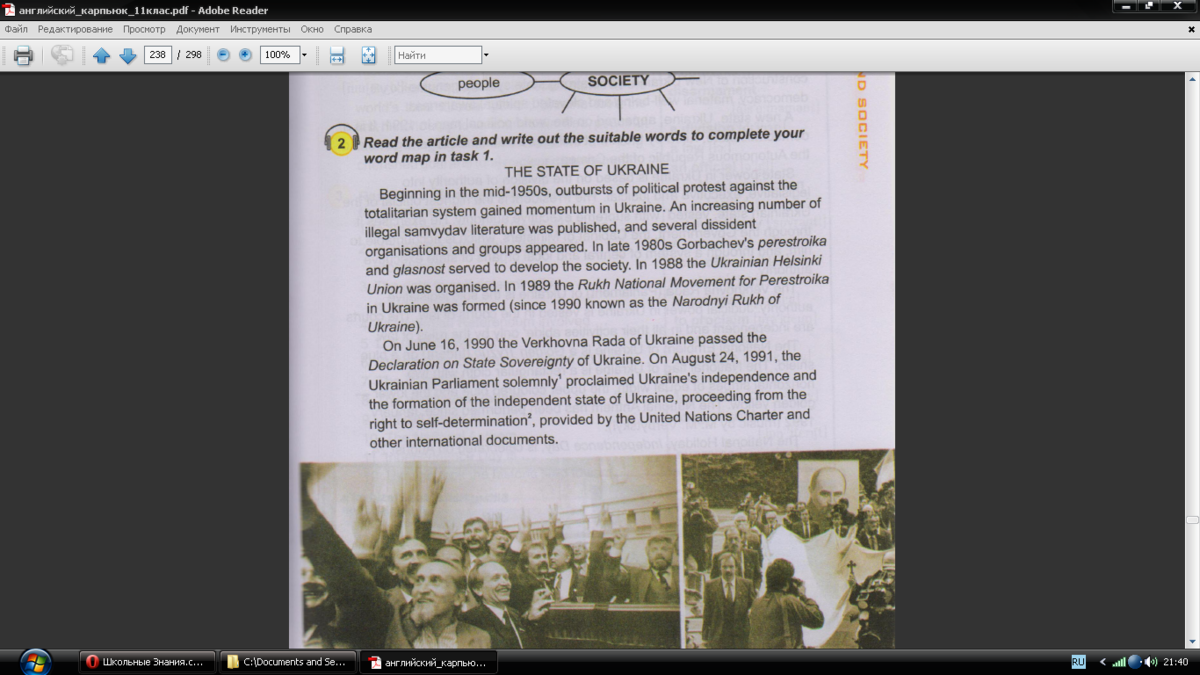Open the Просмотр menu
Viewport: 1200px width, 675px height.
(144, 29)
